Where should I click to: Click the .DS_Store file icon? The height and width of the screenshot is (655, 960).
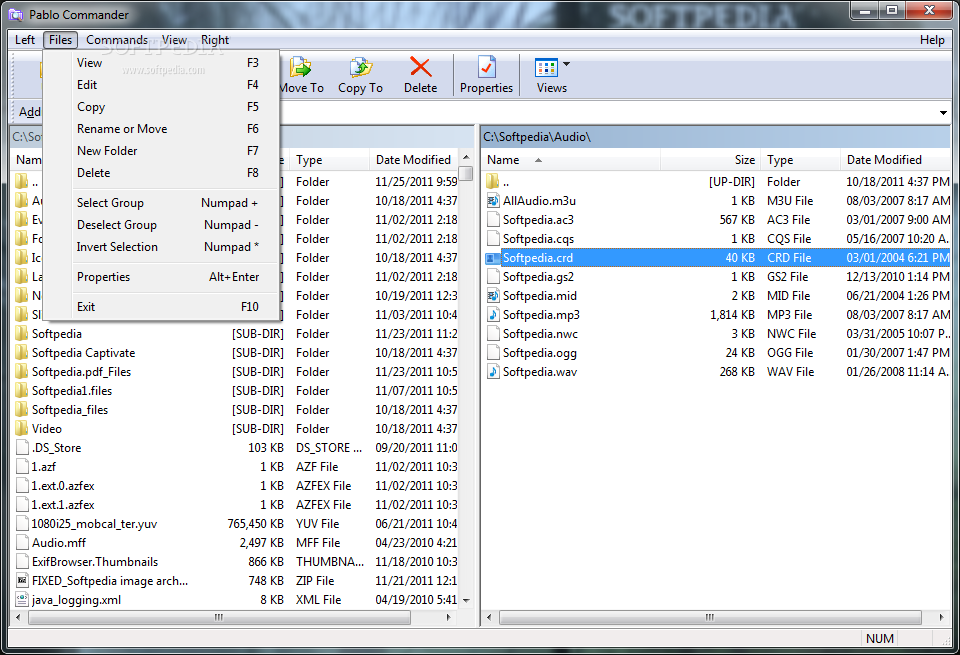coord(22,447)
